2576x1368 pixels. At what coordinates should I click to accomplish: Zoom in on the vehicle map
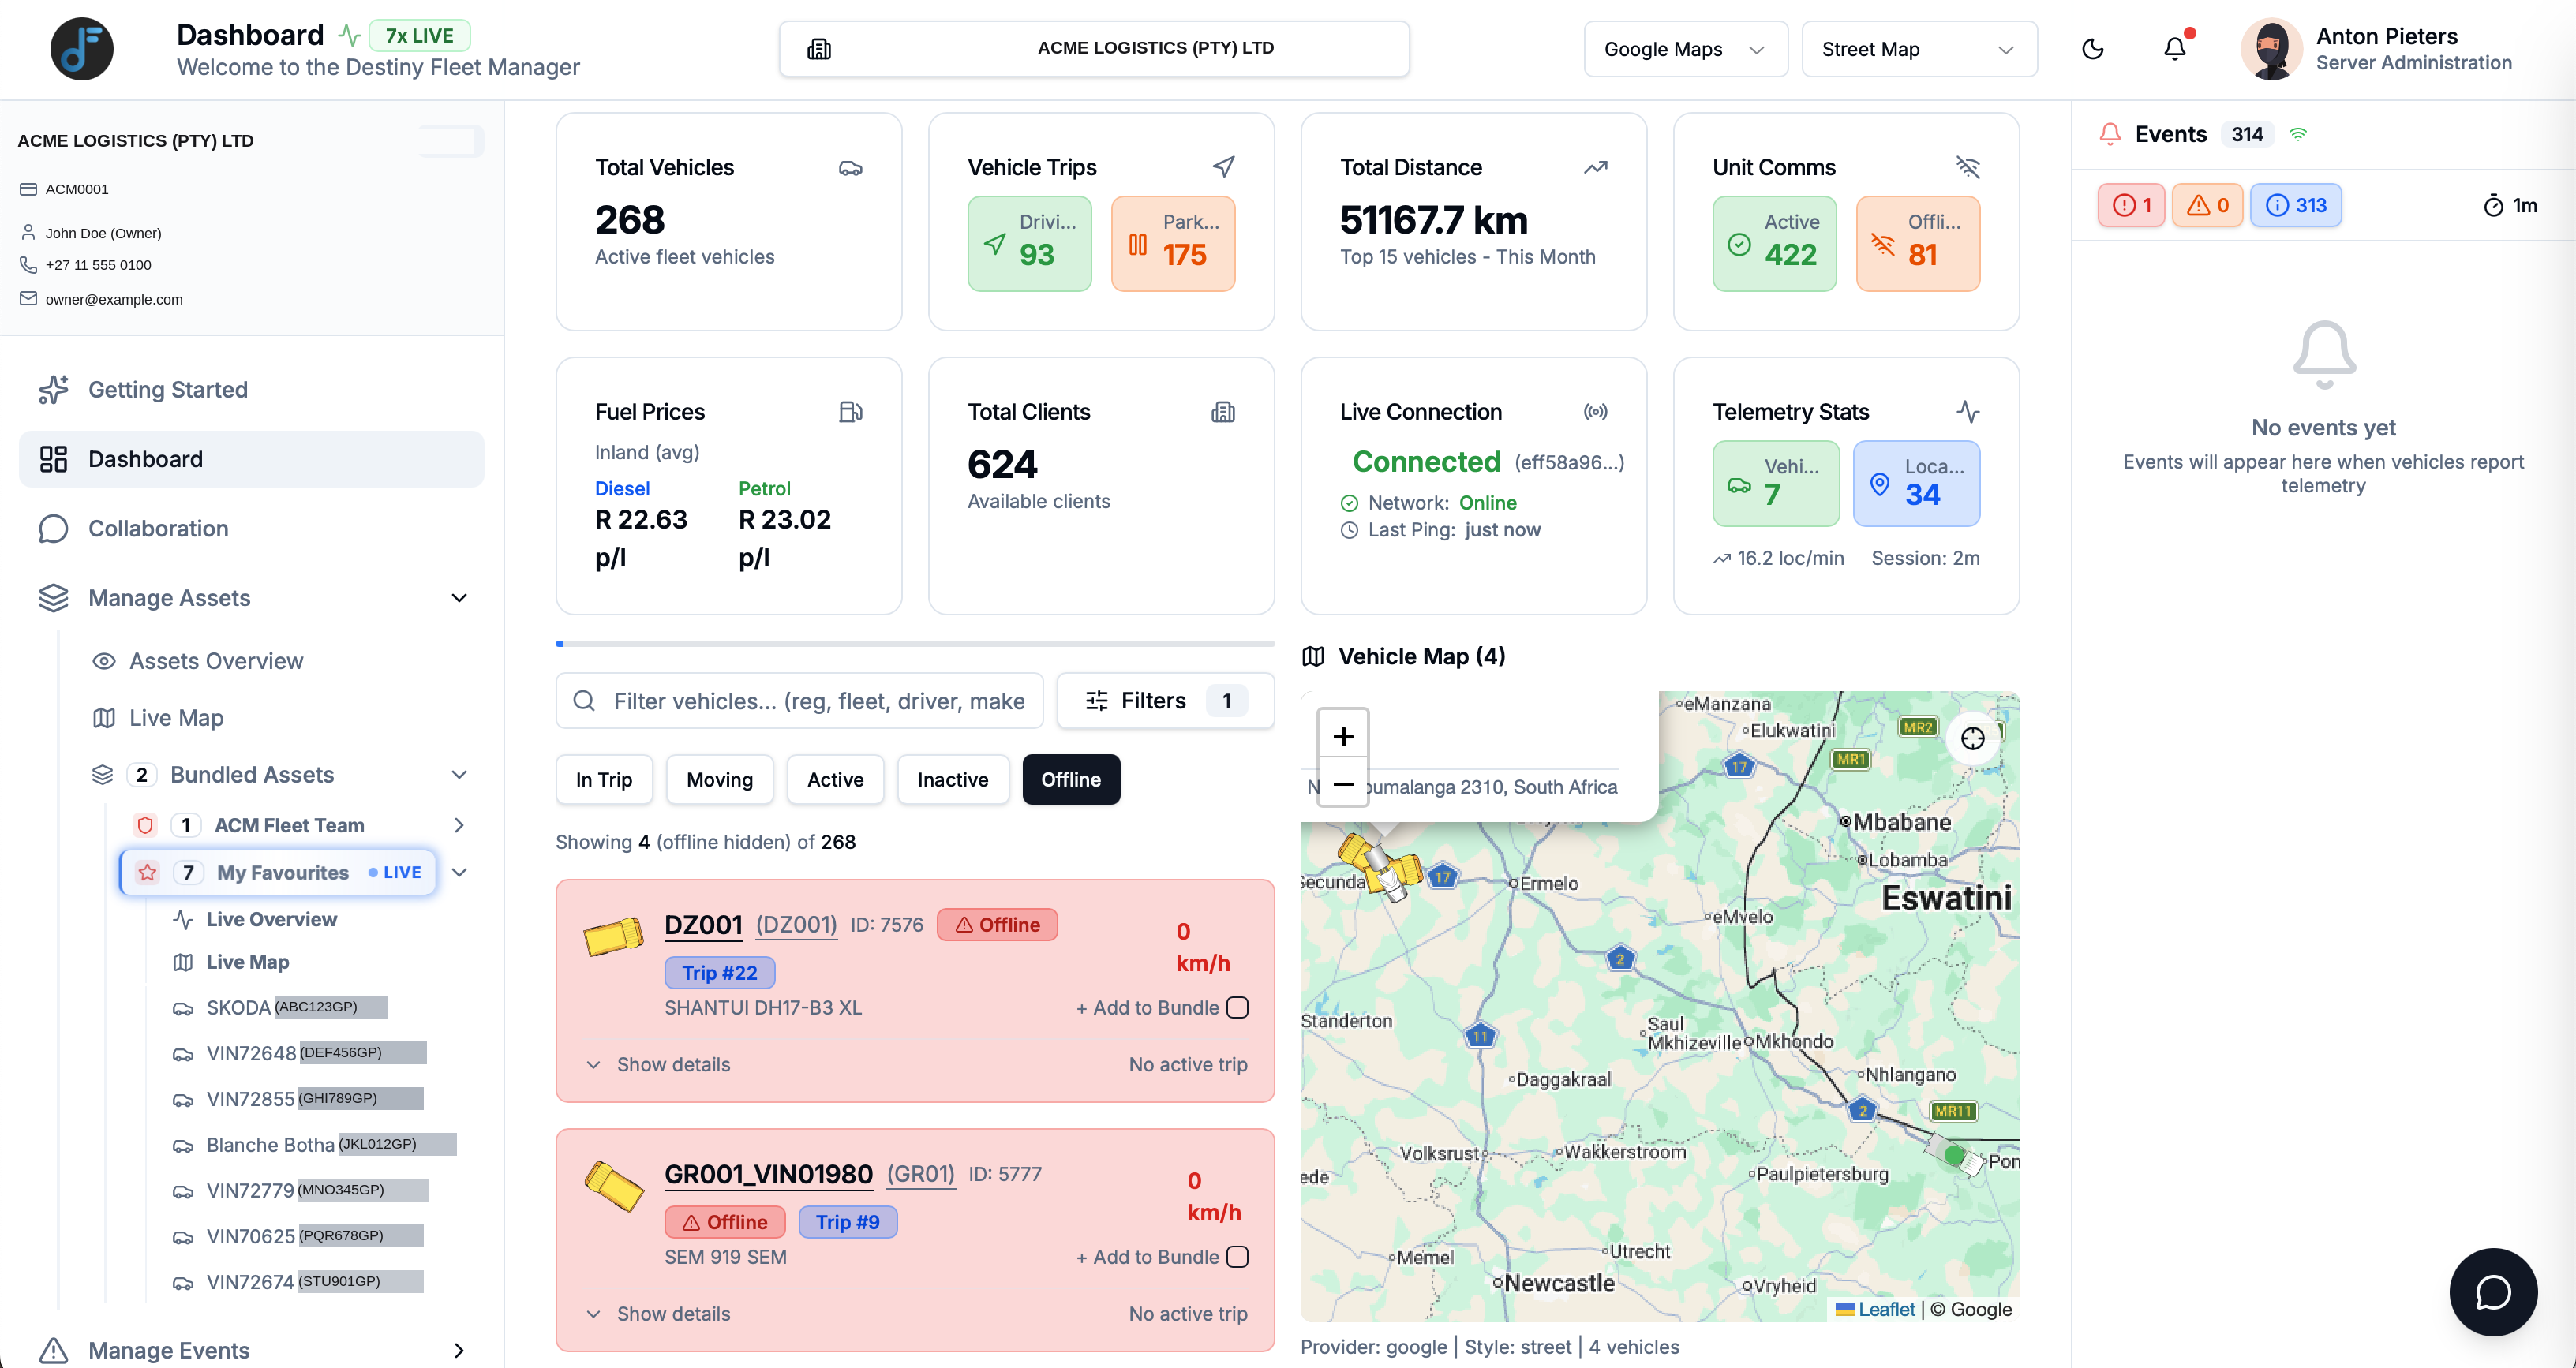click(1343, 736)
